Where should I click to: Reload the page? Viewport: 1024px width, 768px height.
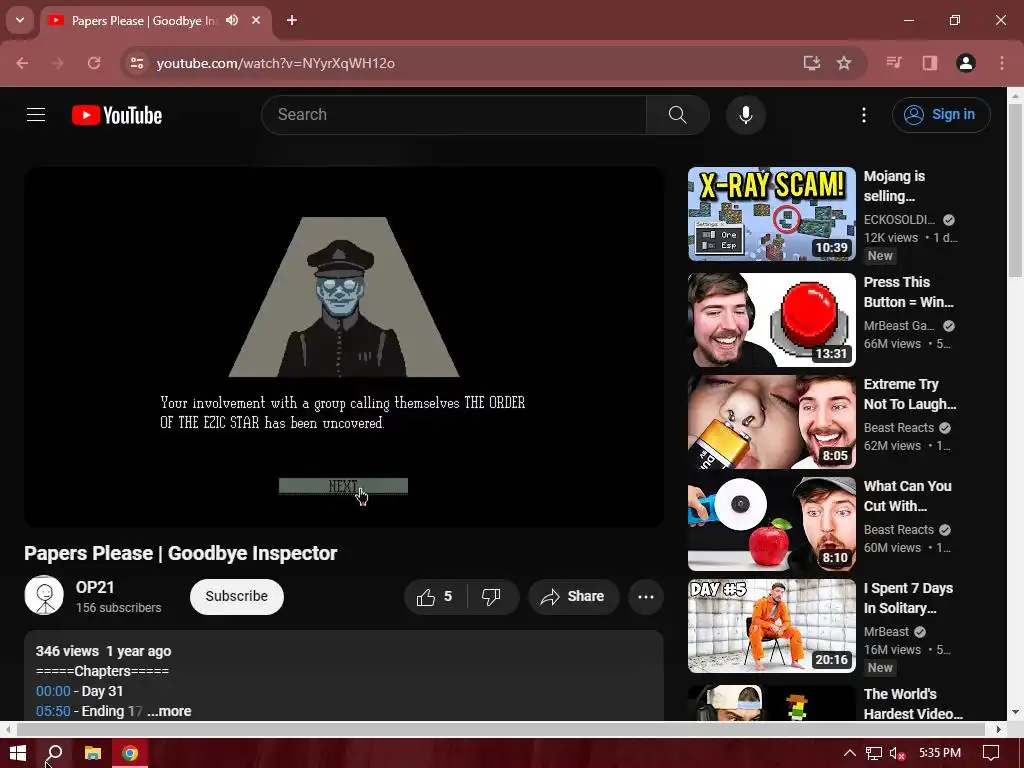coord(94,63)
